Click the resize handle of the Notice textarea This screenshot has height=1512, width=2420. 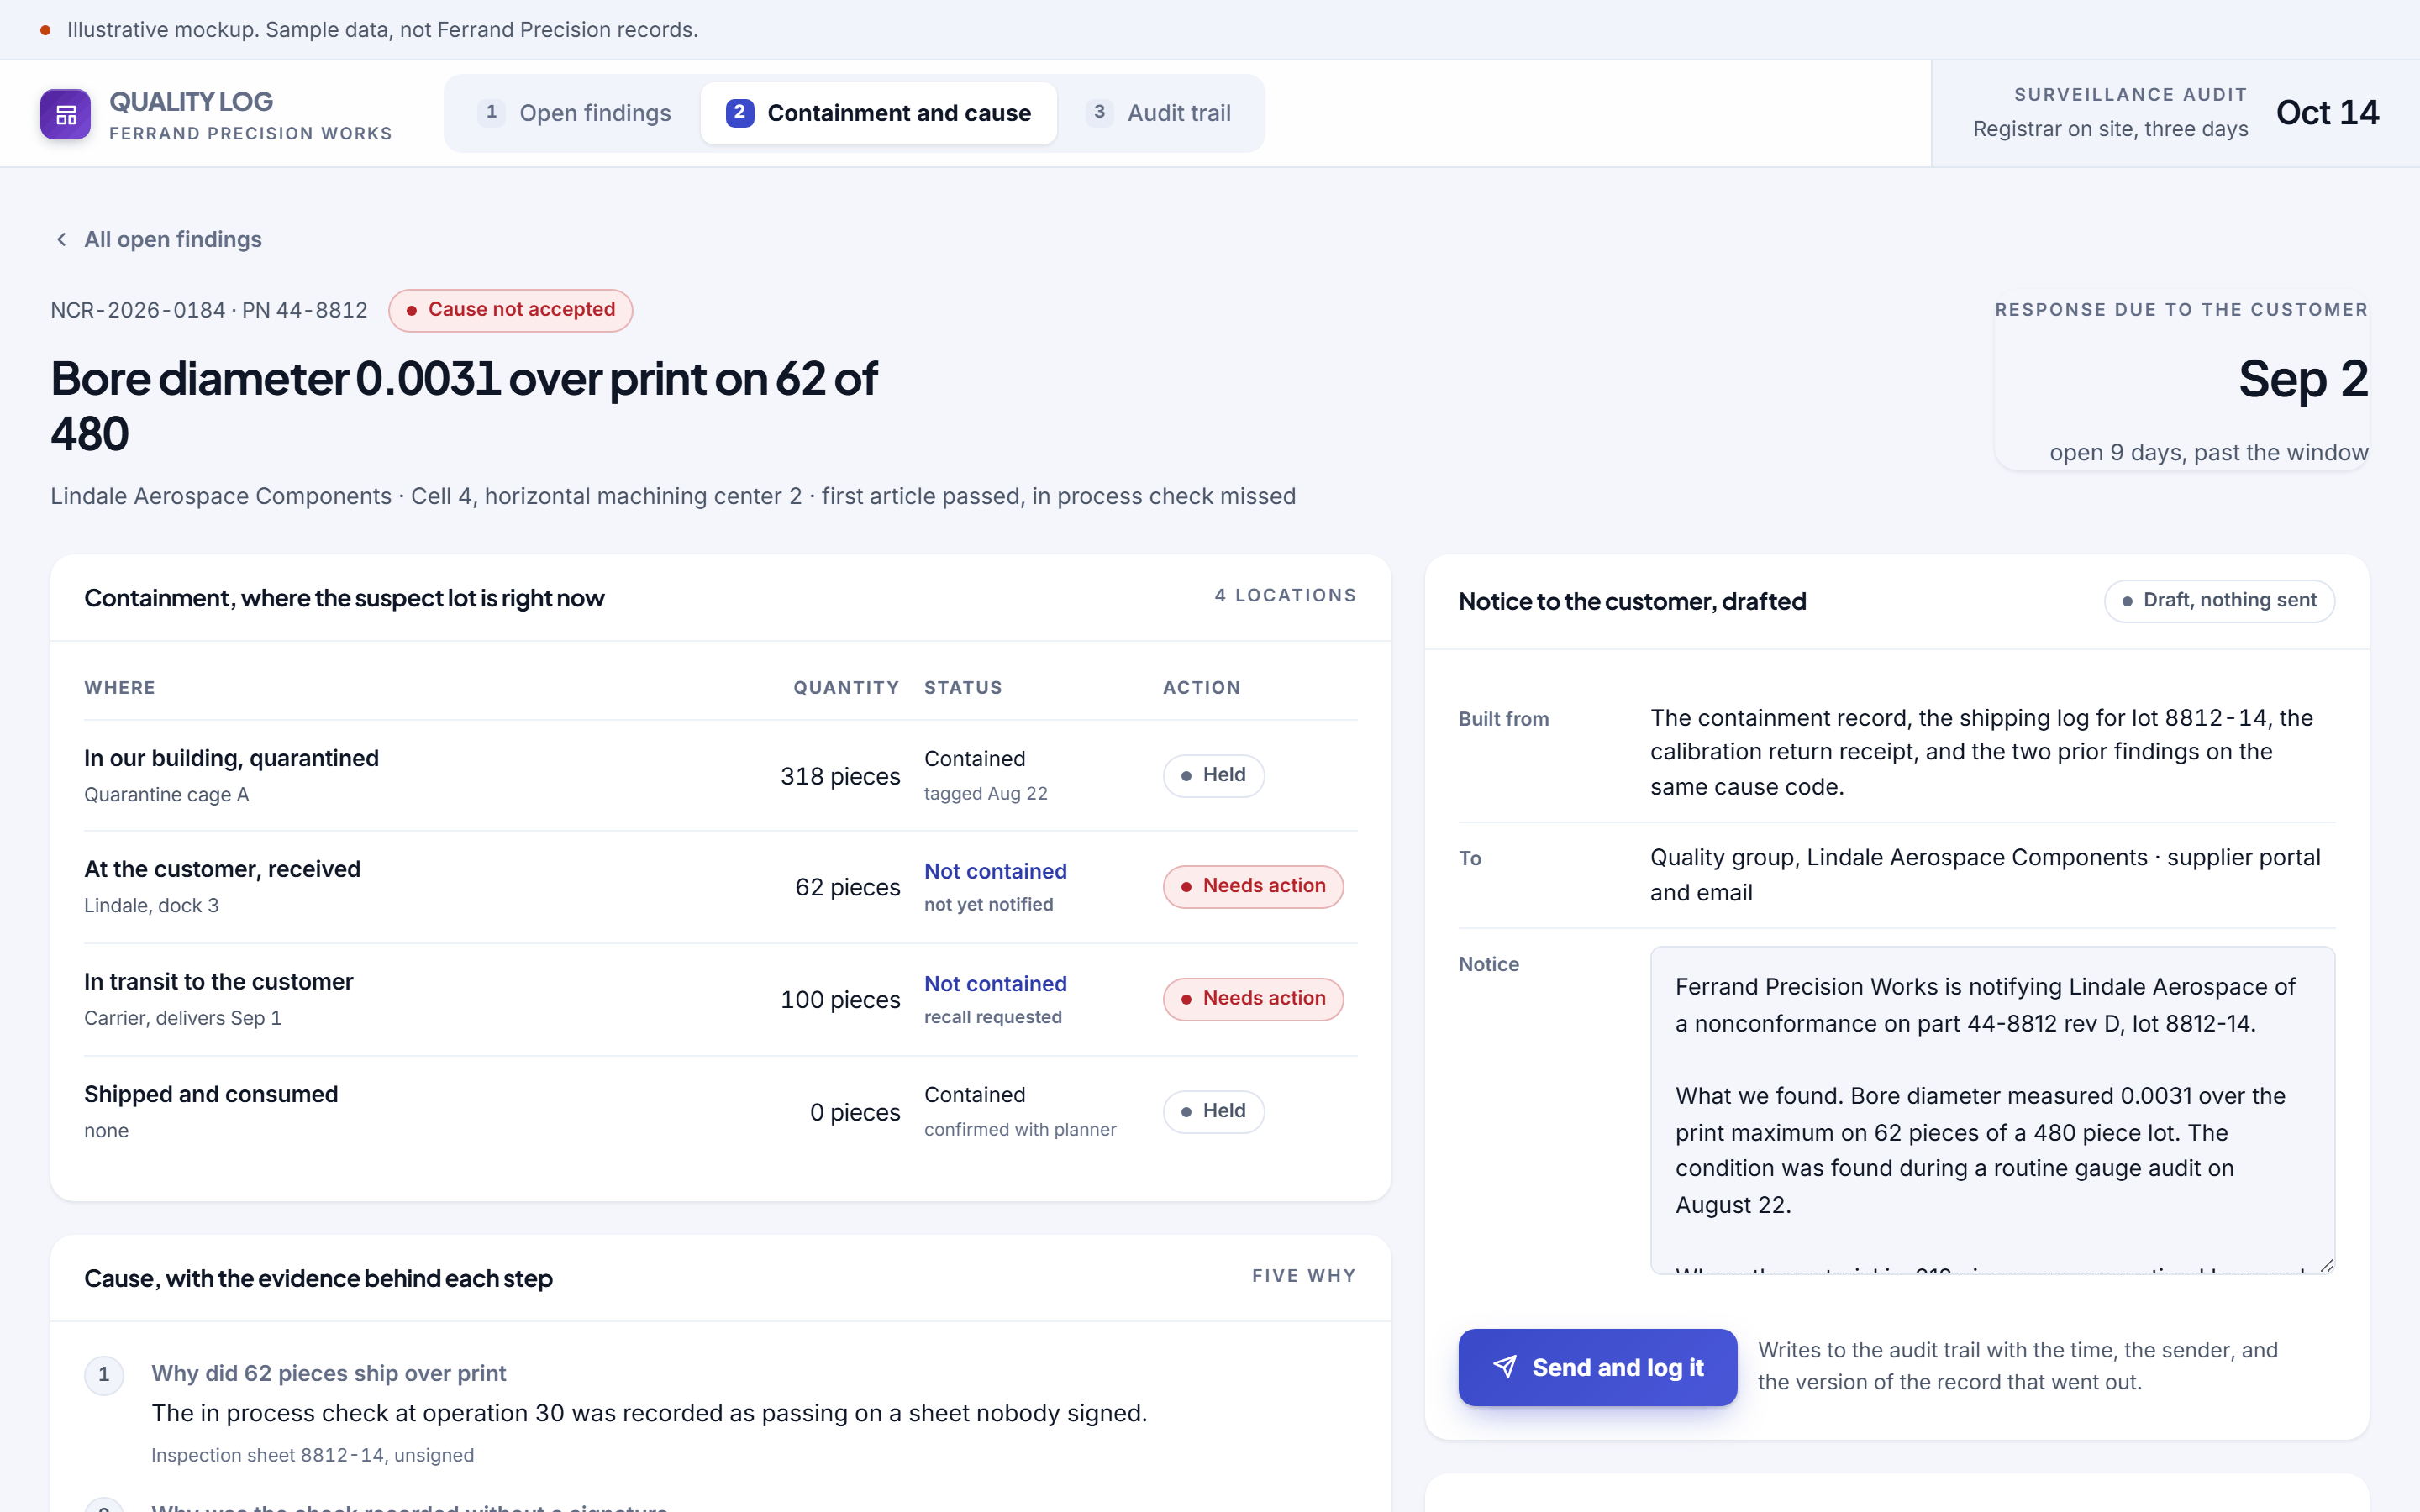[x=2326, y=1265]
